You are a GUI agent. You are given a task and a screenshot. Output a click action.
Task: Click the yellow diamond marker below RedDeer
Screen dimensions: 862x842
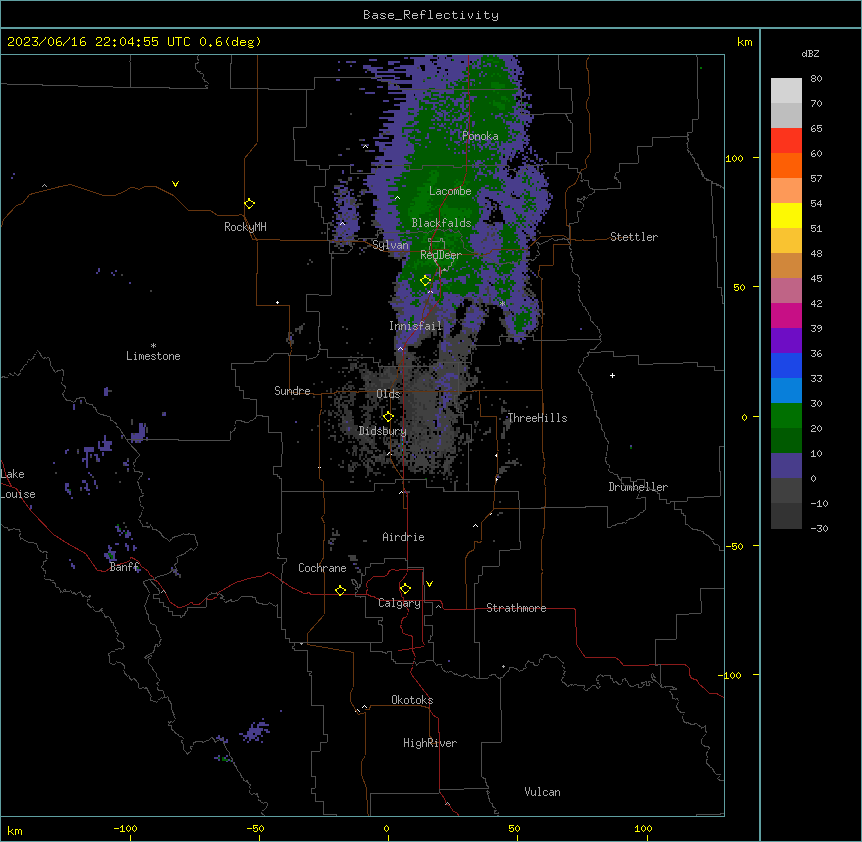(x=425, y=281)
